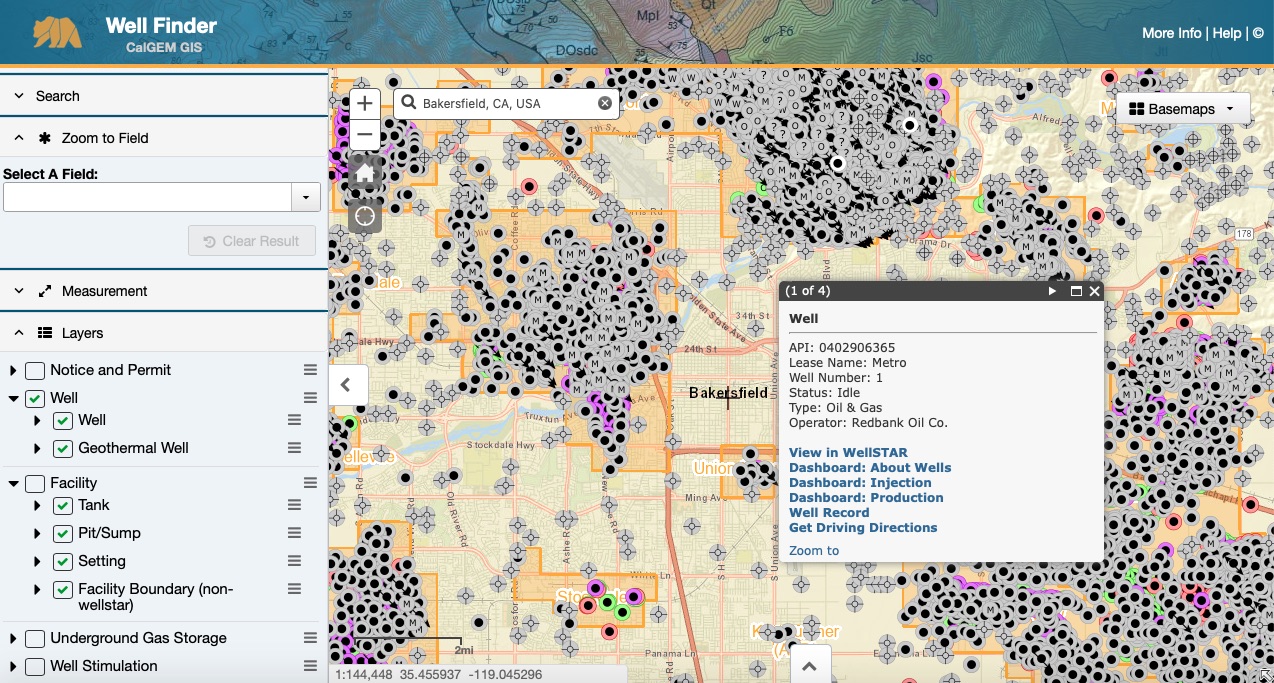
Task: Open options menu for Well sublayer
Action: coord(294,420)
